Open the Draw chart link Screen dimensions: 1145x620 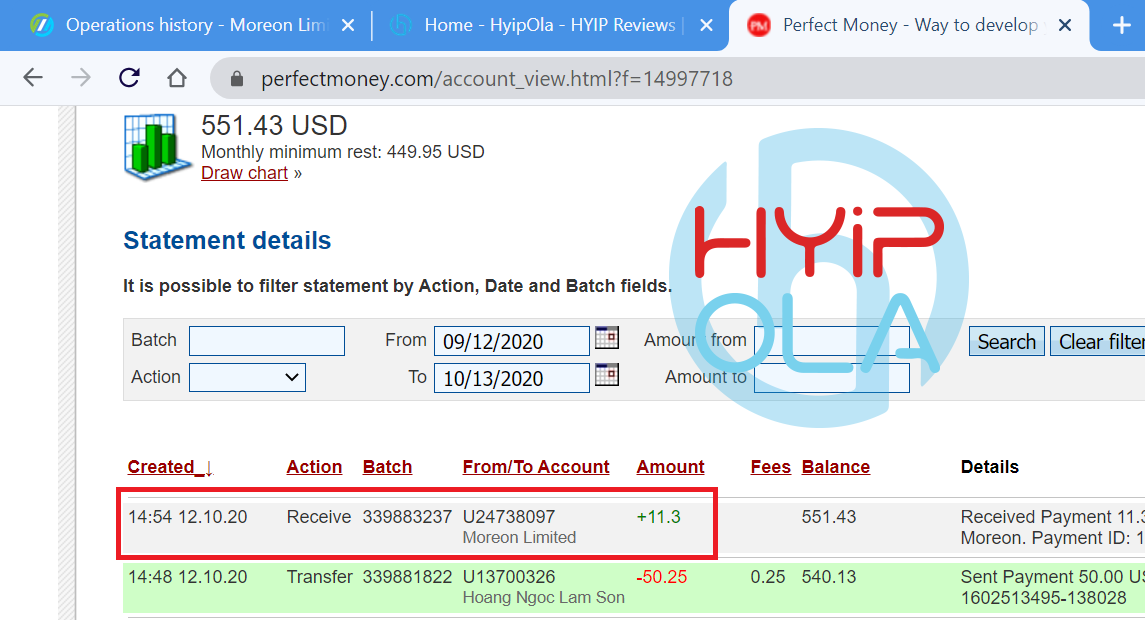click(245, 173)
